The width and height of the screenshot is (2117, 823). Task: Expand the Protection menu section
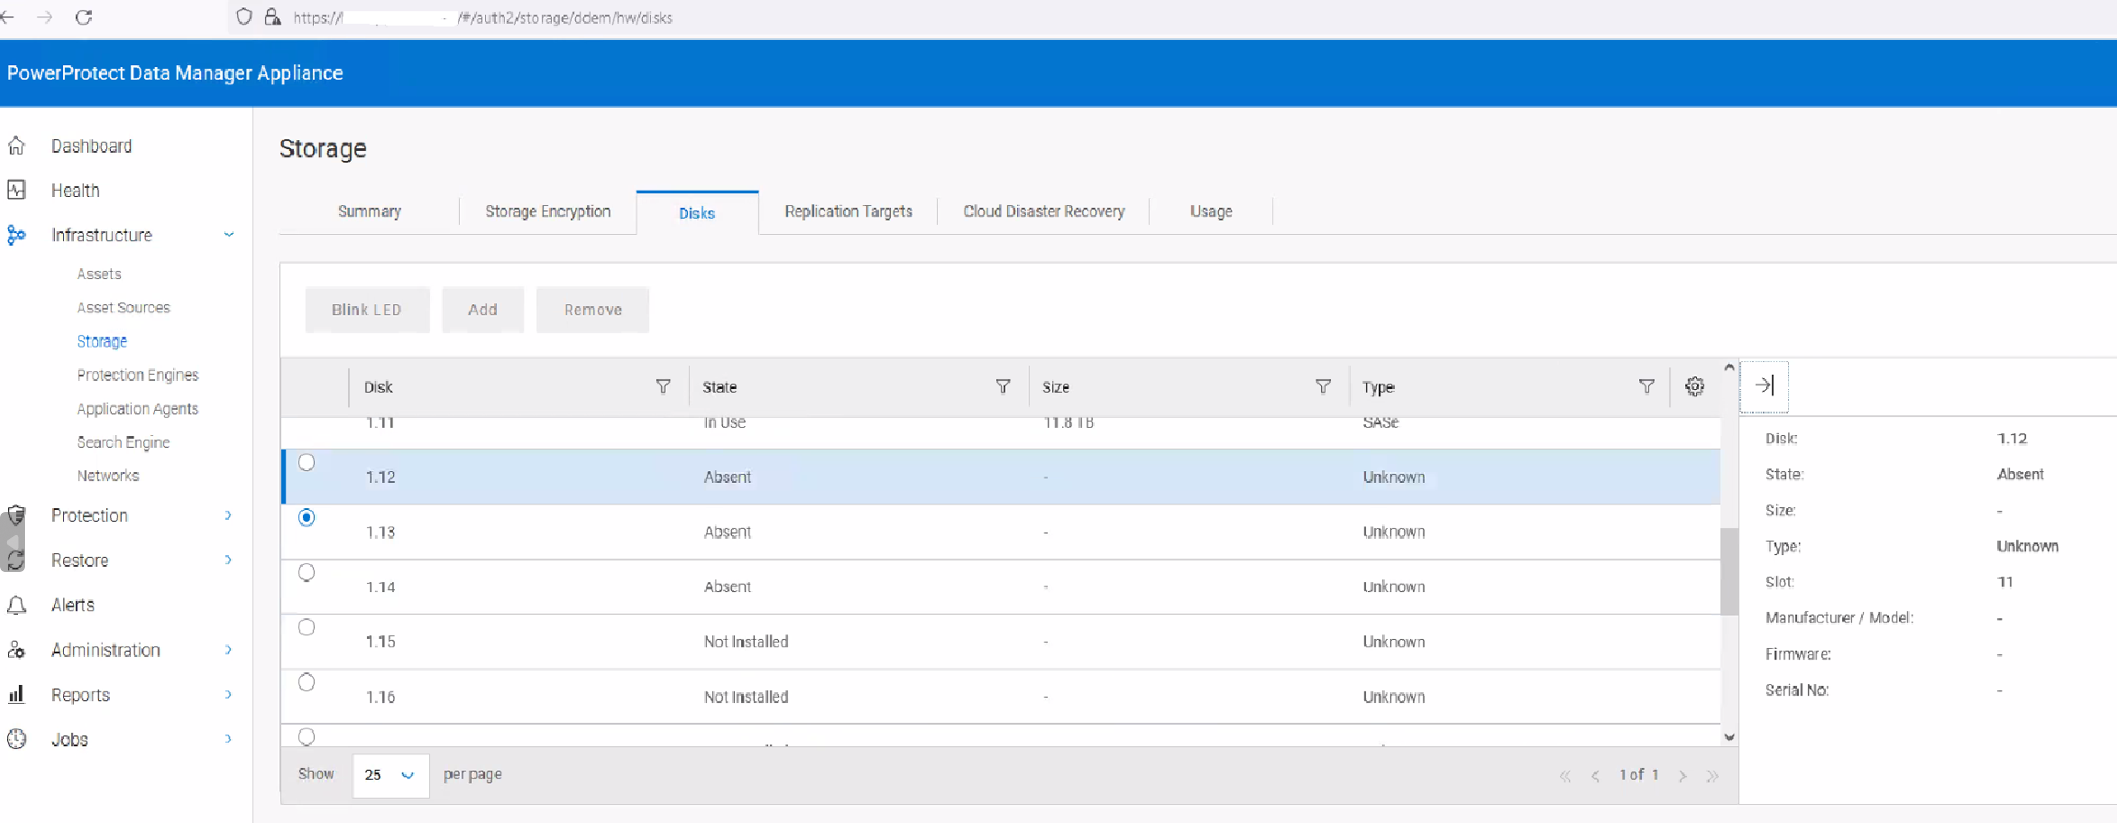228,516
